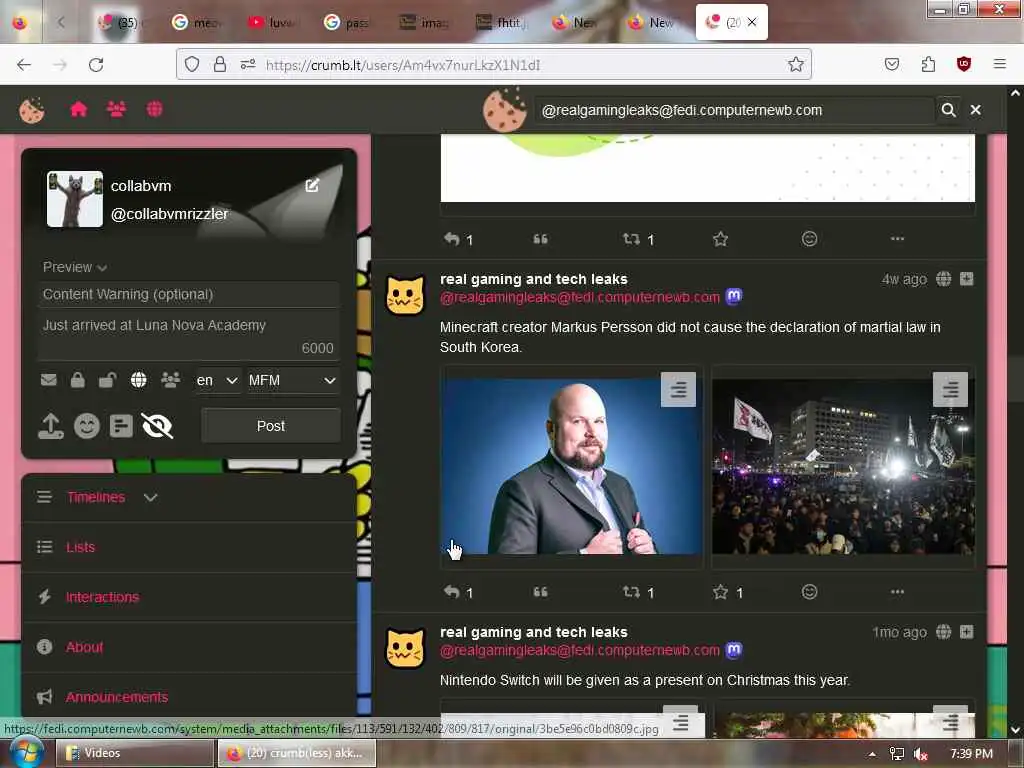This screenshot has width=1024, height=768.
Task: Favorite the Markus Persson post with star
Action: tap(720, 592)
